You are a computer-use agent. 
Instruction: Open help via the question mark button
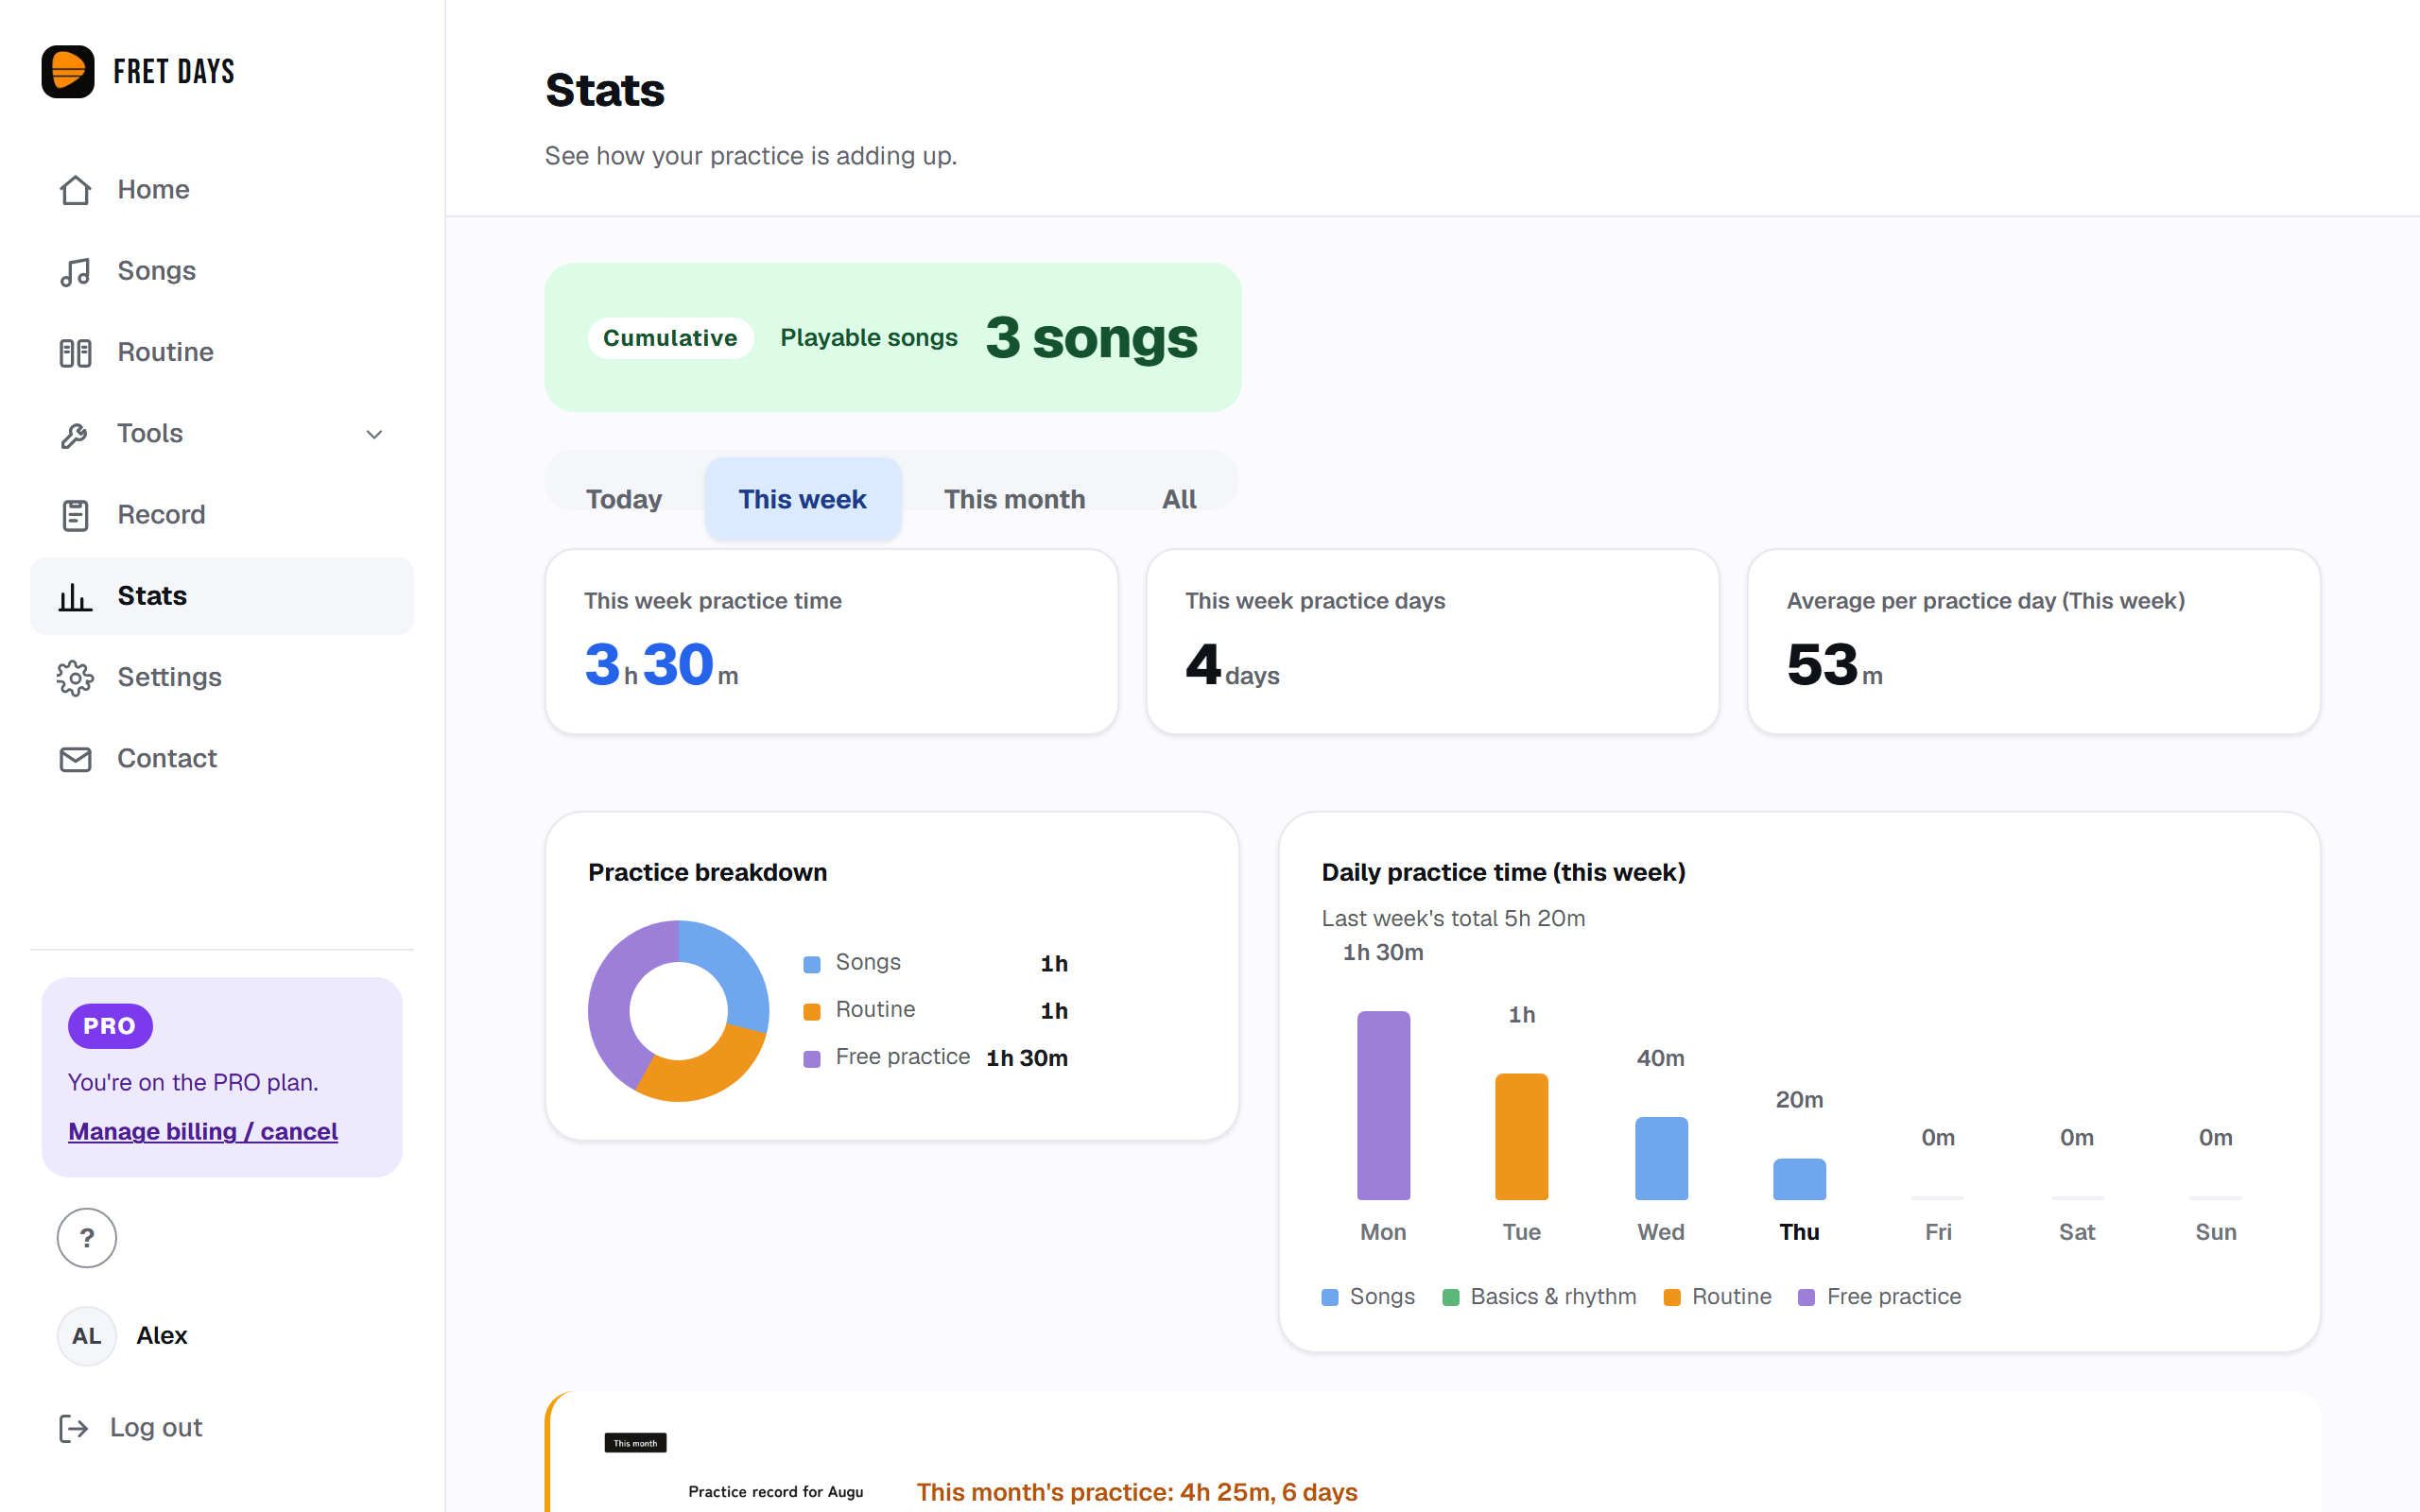(x=87, y=1238)
